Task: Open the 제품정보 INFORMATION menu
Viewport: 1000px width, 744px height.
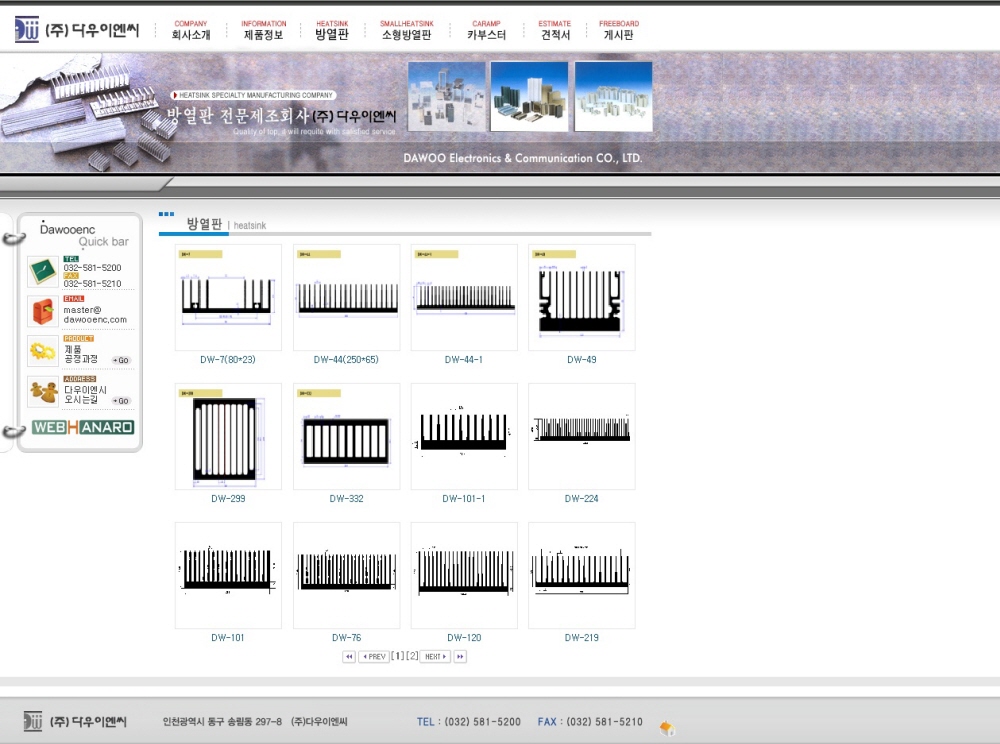Action: coord(264,30)
